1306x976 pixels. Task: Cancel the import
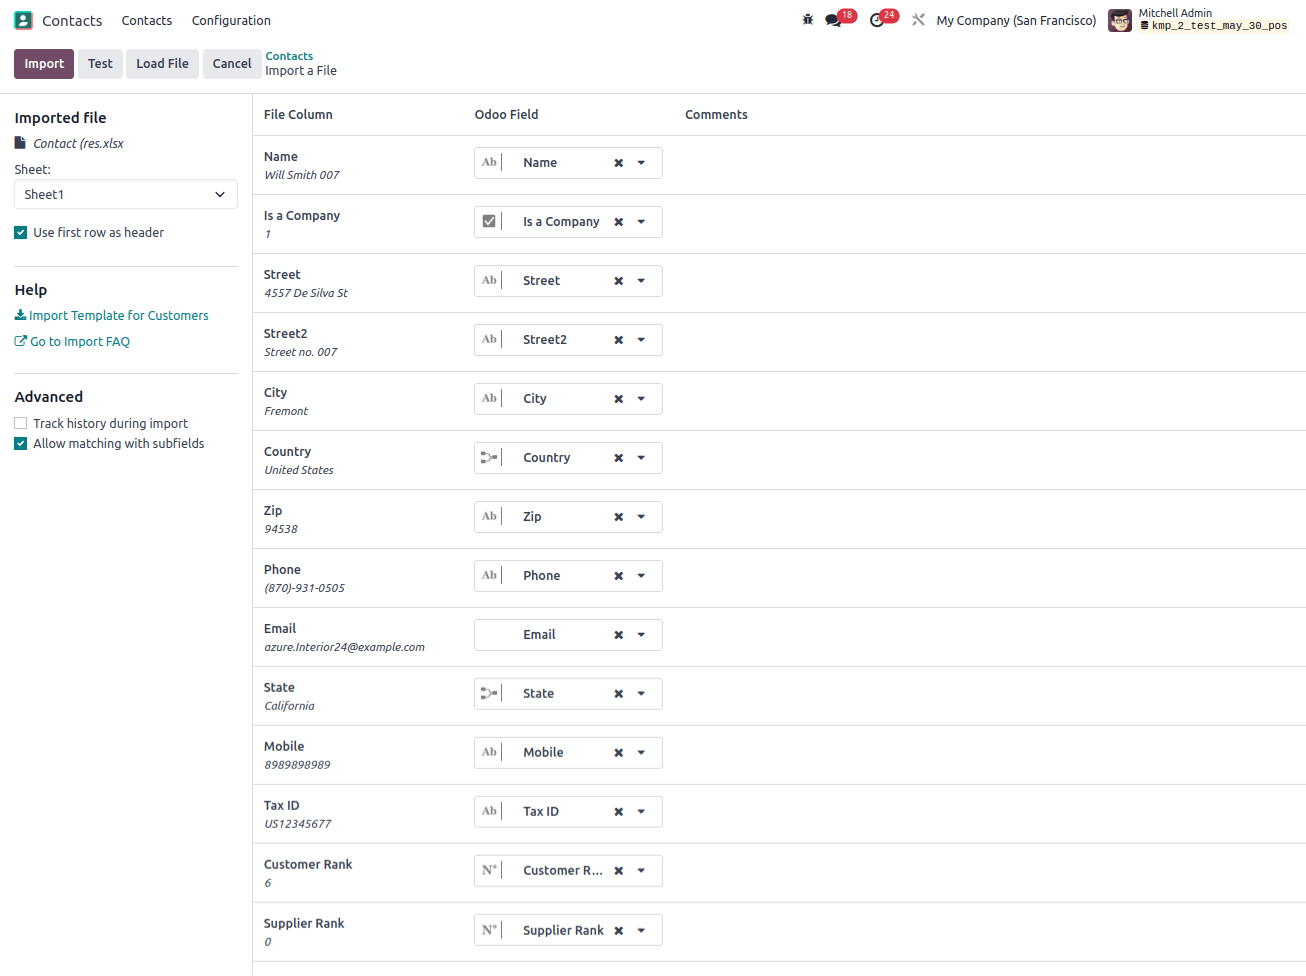point(232,63)
